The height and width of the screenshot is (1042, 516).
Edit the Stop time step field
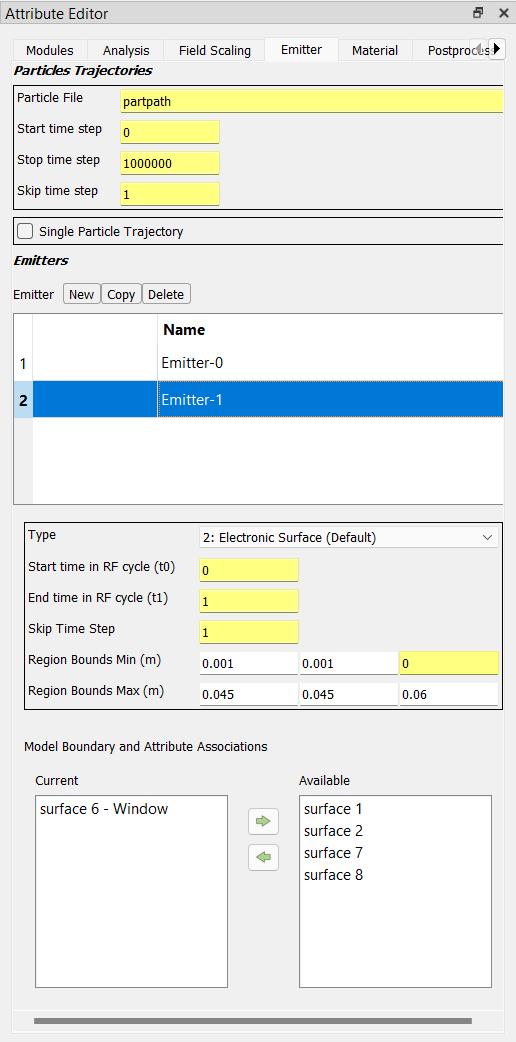tap(170, 163)
